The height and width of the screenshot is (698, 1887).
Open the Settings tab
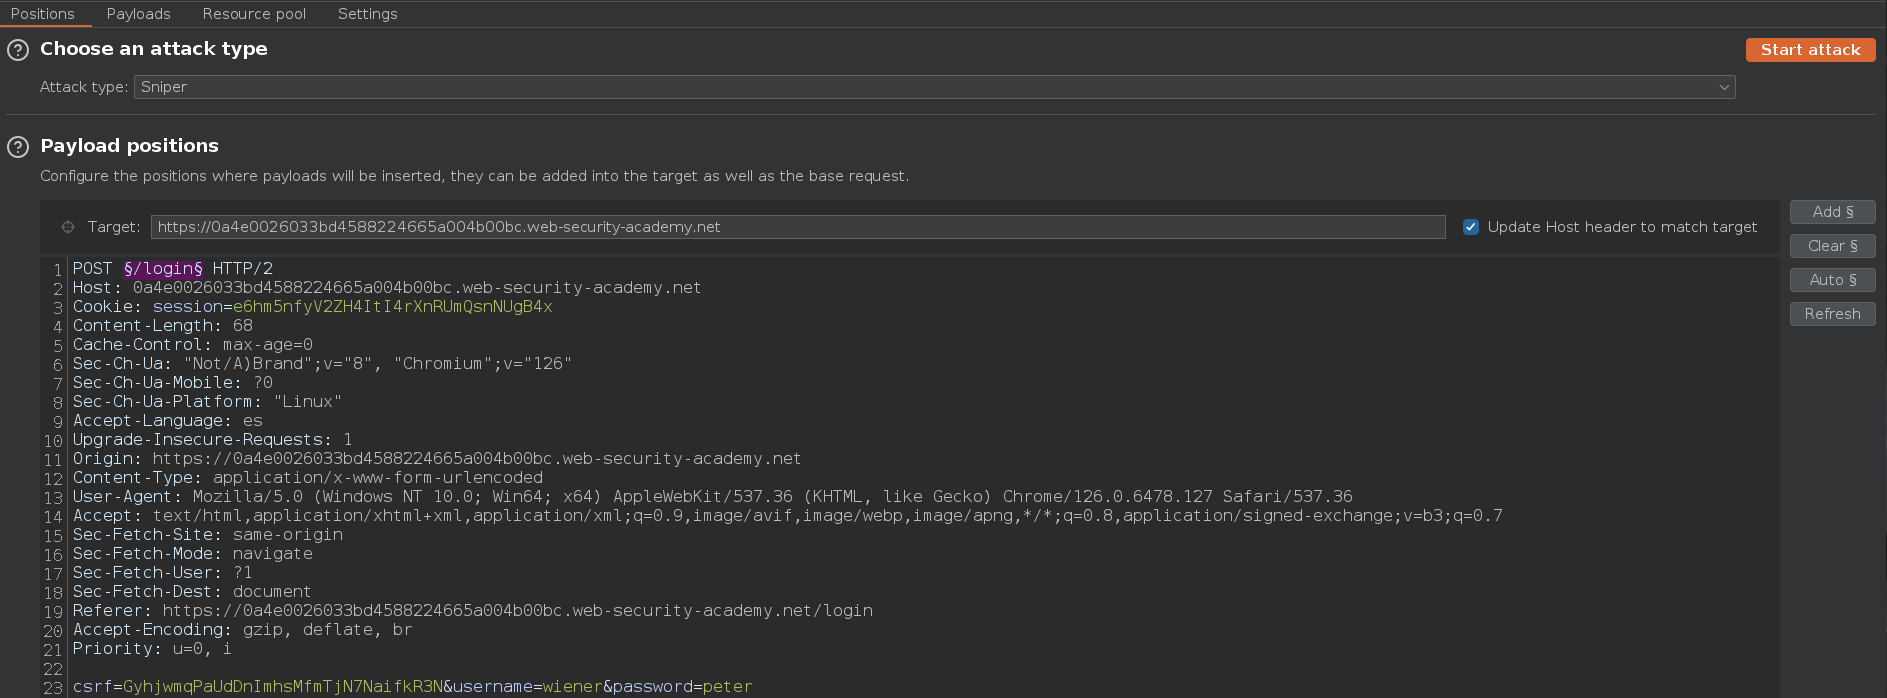pos(367,14)
